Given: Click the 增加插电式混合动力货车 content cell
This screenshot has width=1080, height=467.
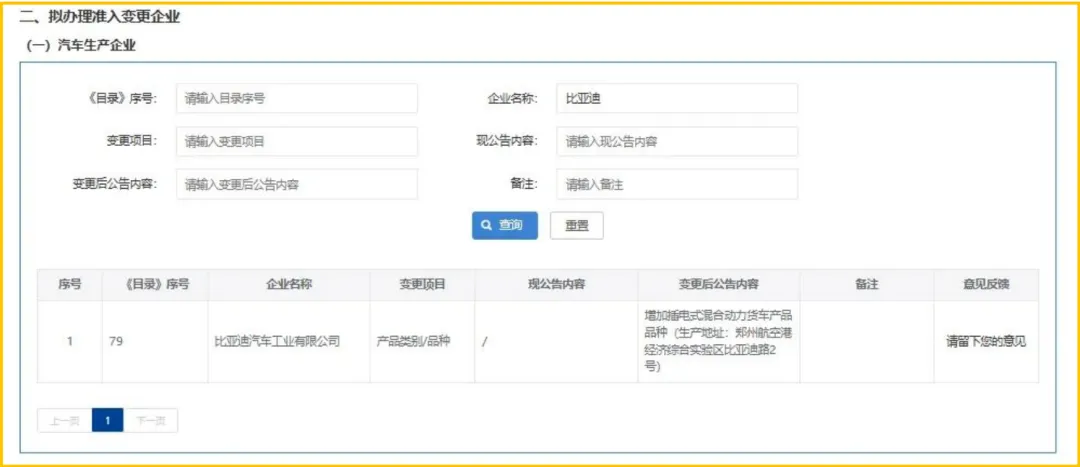Looking at the screenshot, I should pos(719,342).
